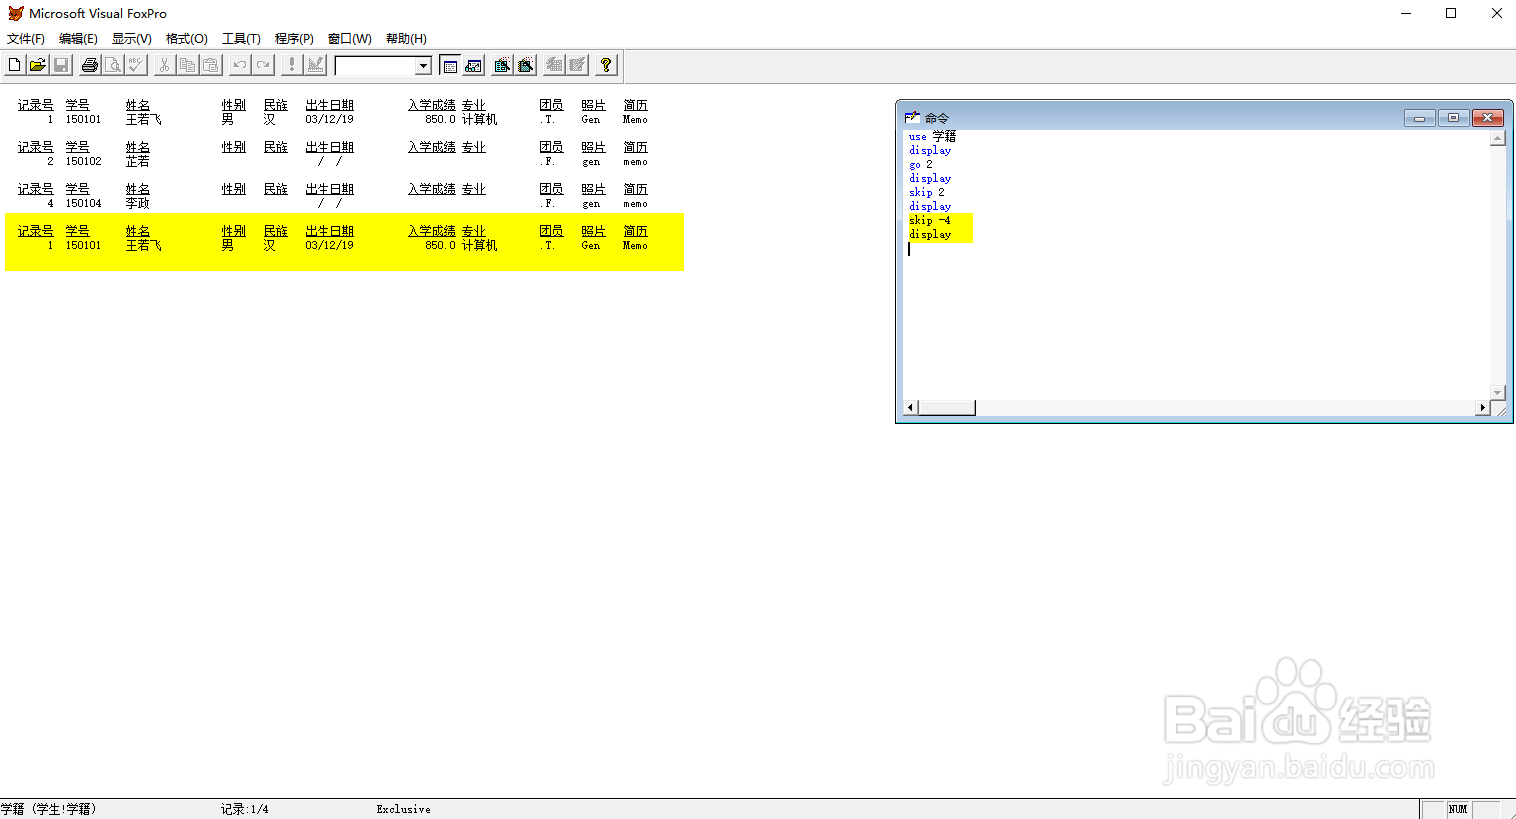Open the 程序(P) menu
1516x819 pixels.
coord(294,39)
